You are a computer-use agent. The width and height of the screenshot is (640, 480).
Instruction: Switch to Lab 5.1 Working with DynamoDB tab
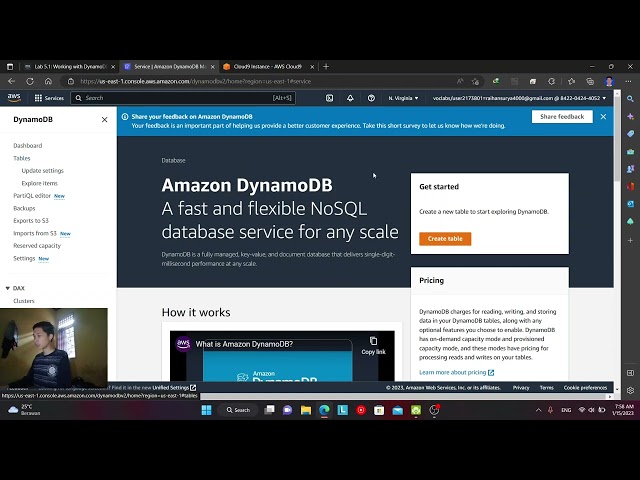tap(70, 67)
